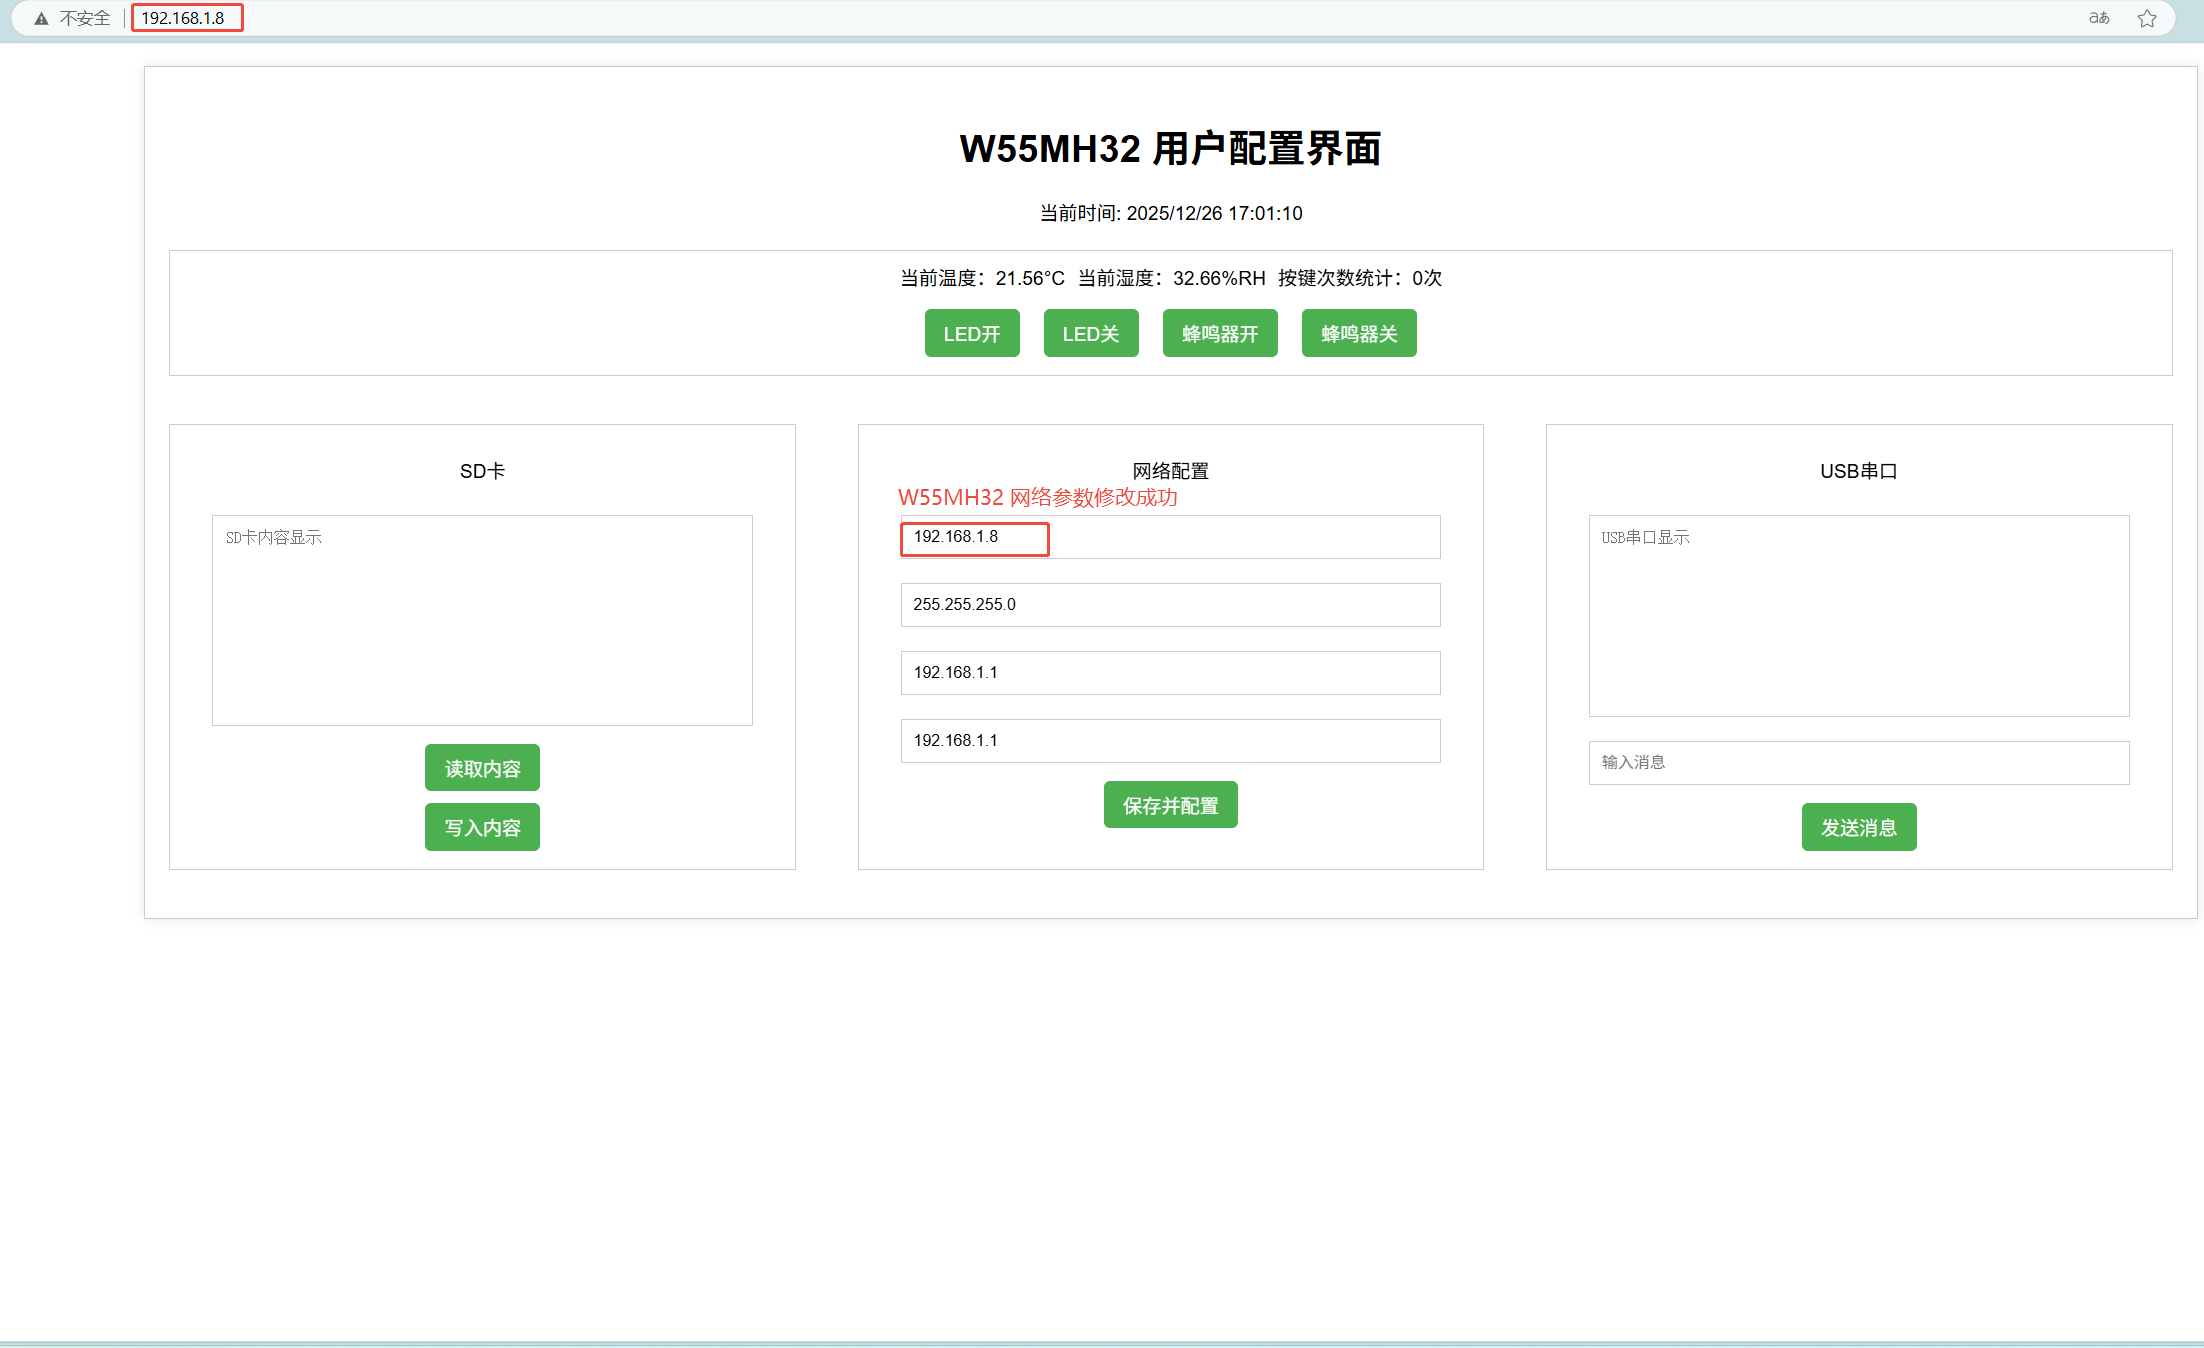This screenshot has height=1348, width=2204.
Task: Click the 不安全 security label
Action: 85,18
